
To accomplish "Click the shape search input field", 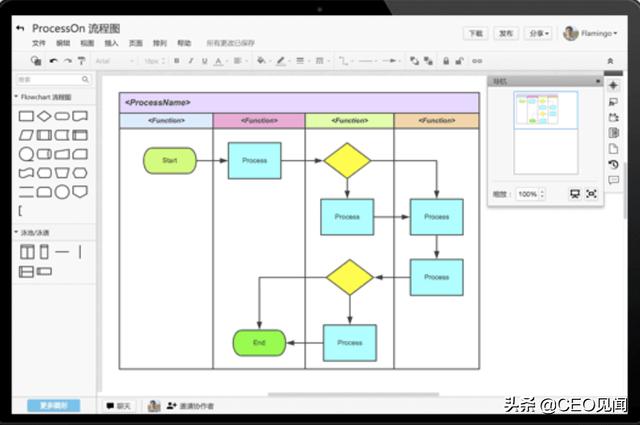I will (50, 79).
